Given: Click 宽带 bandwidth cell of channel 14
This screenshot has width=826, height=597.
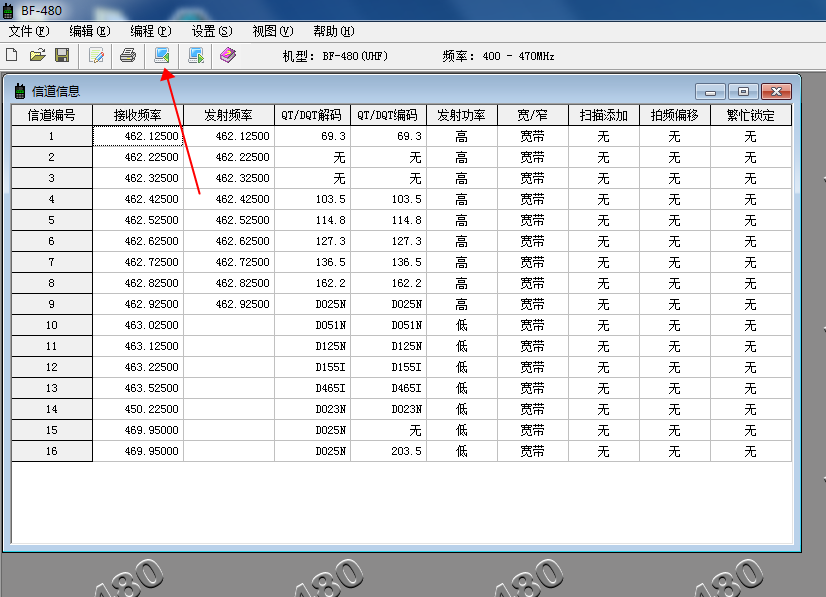Looking at the screenshot, I should coord(533,409).
